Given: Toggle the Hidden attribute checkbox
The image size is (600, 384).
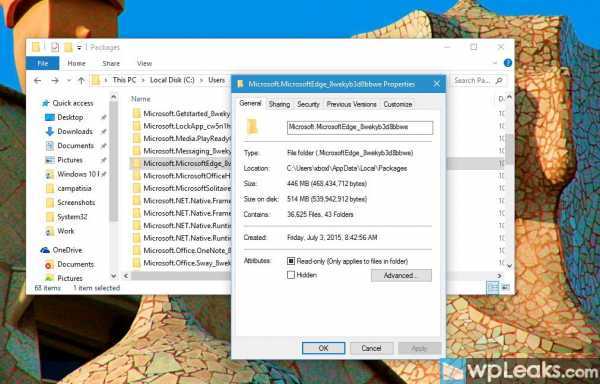Looking at the screenshot, I should 291,275.
